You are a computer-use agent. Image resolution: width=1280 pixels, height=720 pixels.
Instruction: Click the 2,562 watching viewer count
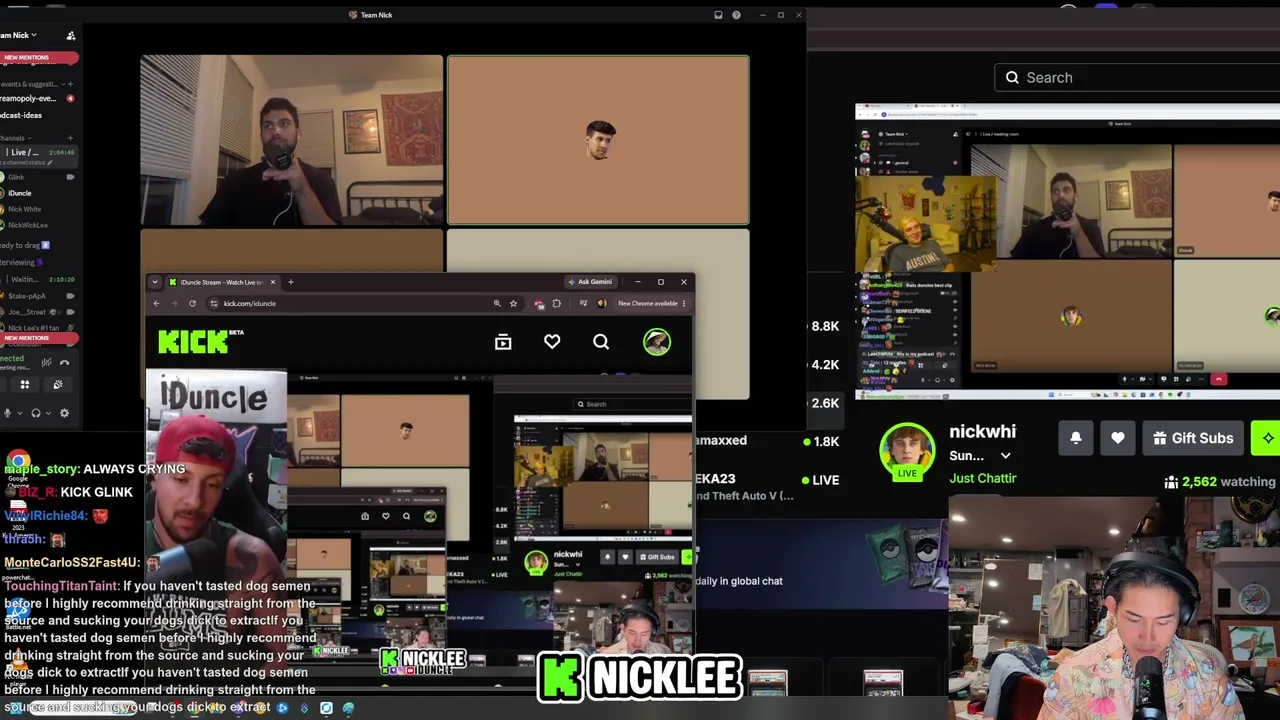tap(1220, 482)
